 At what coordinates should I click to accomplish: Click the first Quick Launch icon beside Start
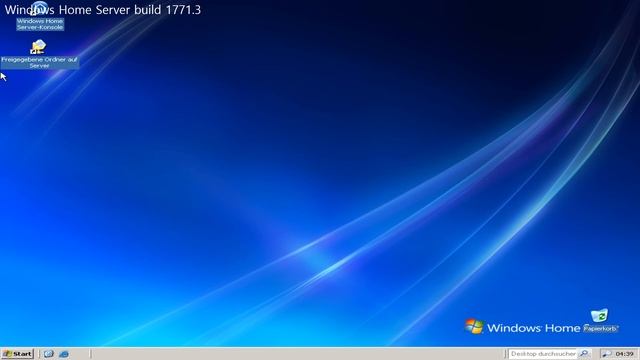click(x=49, y=354)
